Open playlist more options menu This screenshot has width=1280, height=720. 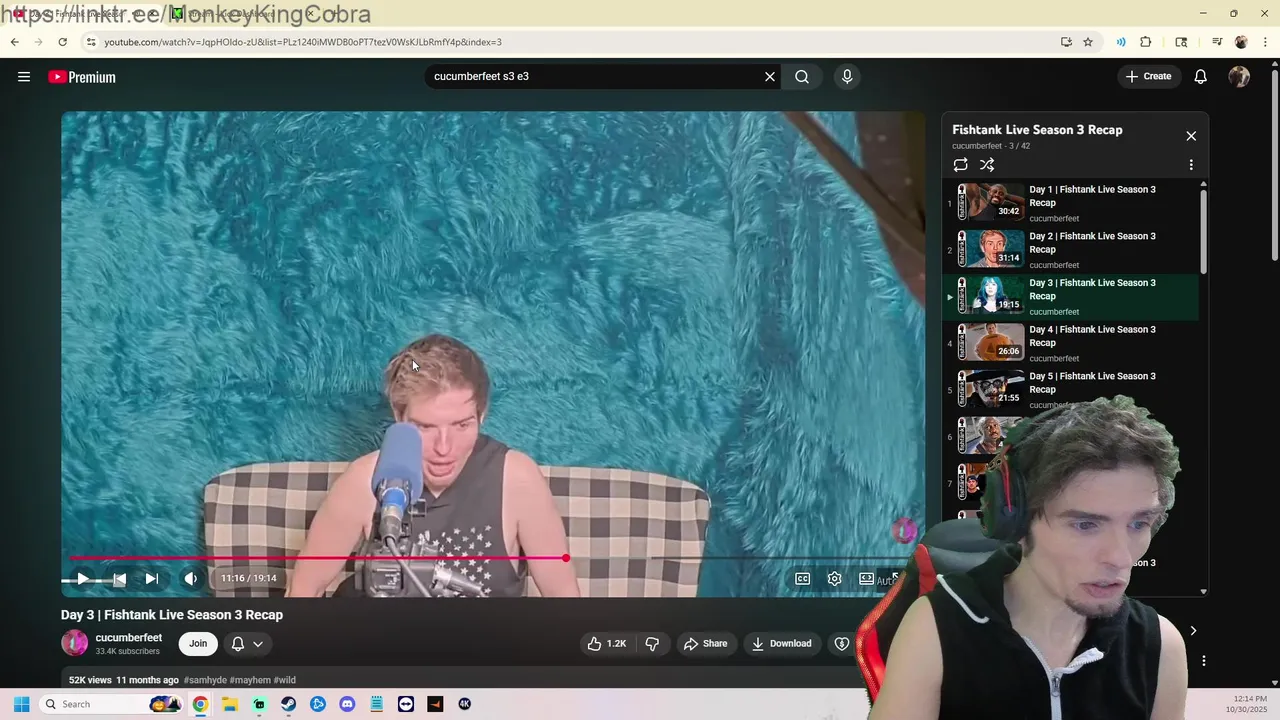point(1191,165)
